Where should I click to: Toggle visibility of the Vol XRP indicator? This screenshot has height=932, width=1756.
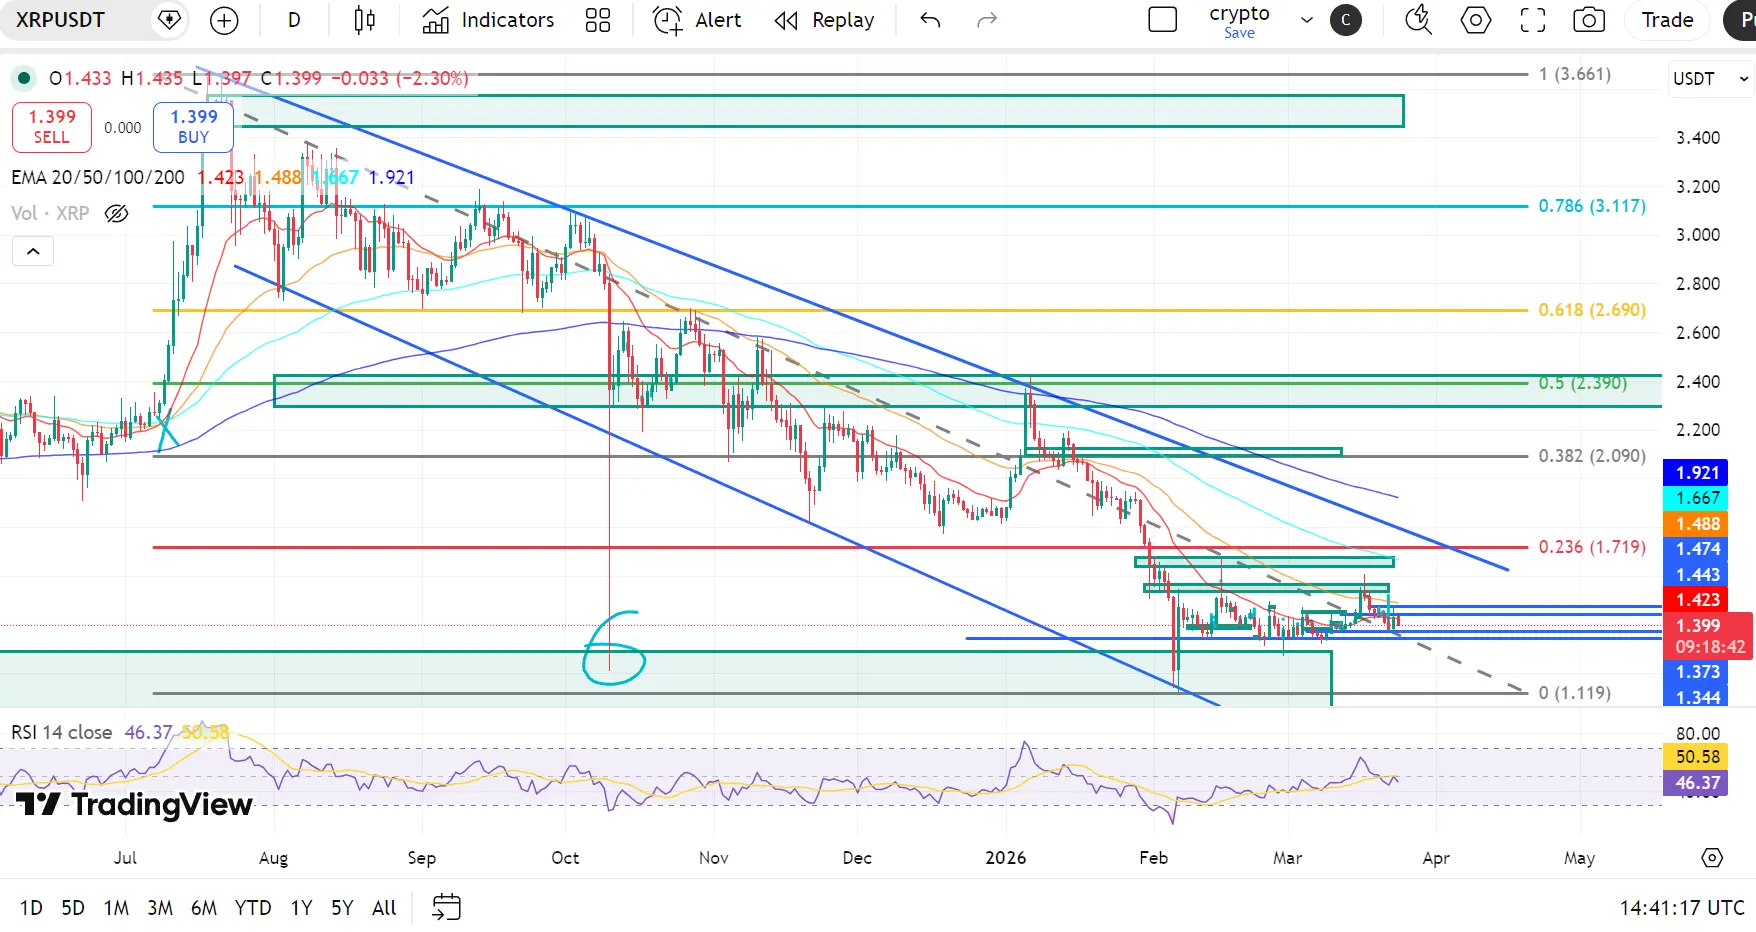pyautogui.click(x=117, y=213)
